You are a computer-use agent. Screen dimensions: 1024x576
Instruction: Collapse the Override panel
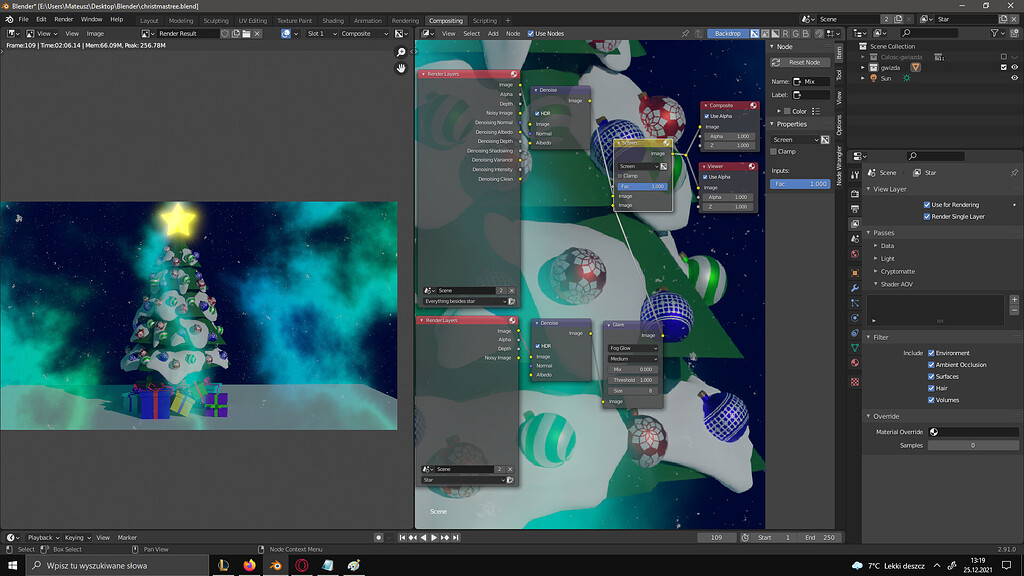pyautogui.click(x=869, y=416)
